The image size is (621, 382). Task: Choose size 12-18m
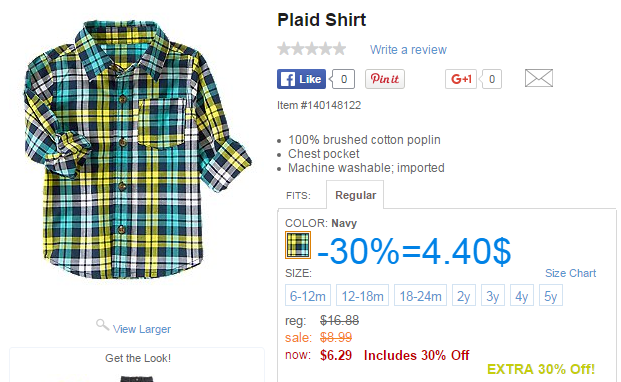[x=362, y=295]
